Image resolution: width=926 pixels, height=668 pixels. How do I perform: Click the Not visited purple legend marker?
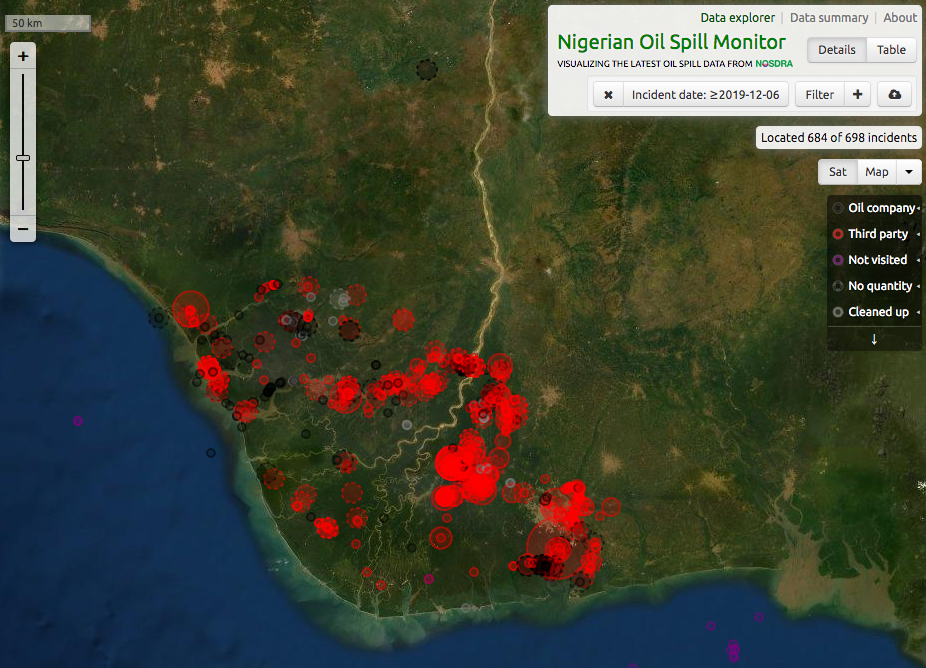click(838, 260)
